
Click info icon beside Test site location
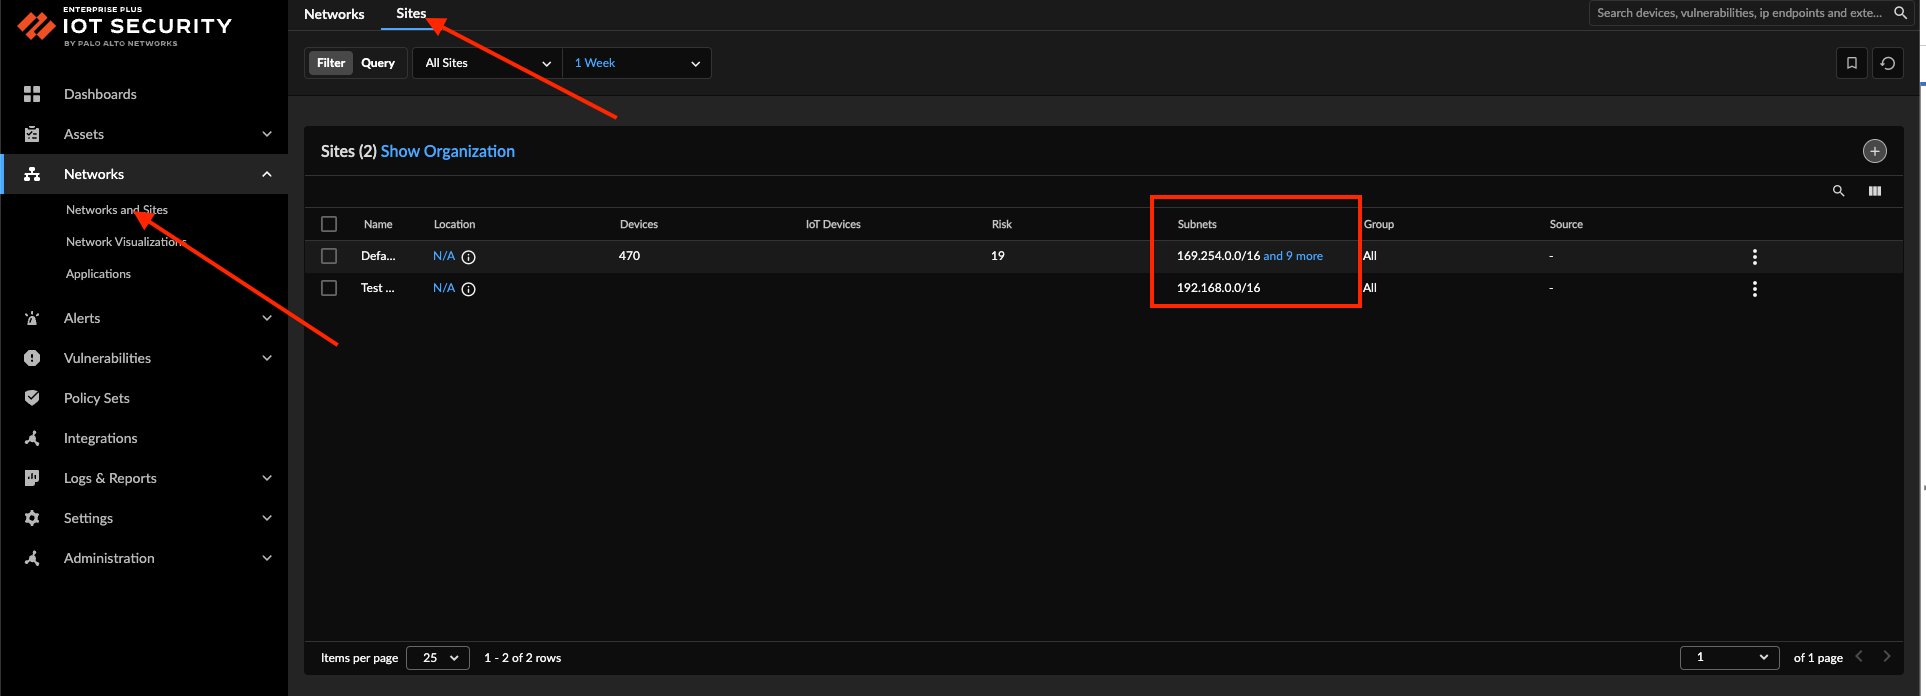click(x=468, y=289)
